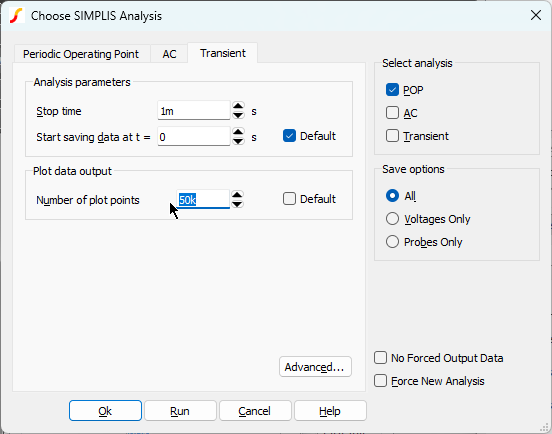
Task: Select Probes Only save option
Action: click(392, 242)
